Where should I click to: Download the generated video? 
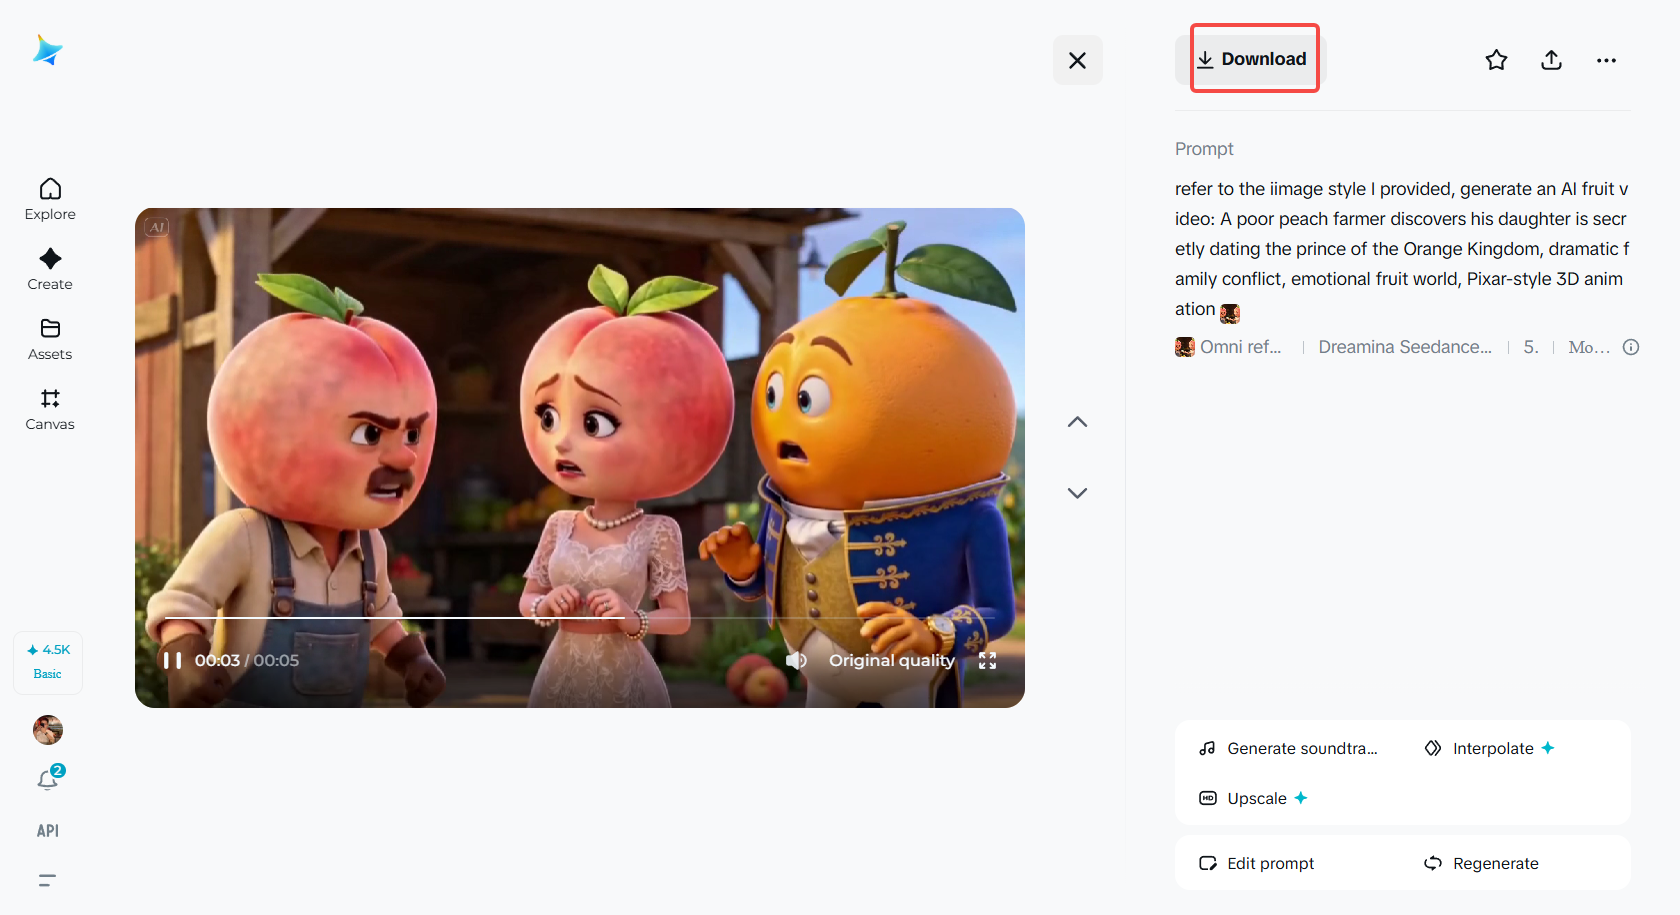(x=1251, y=59)
